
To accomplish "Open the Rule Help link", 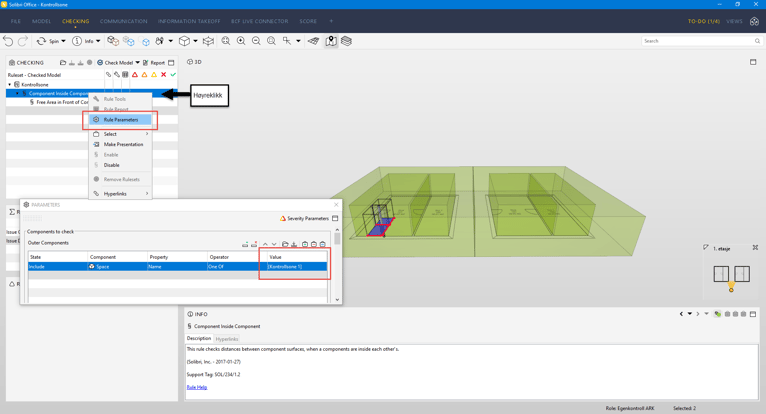I will [197, 387].
